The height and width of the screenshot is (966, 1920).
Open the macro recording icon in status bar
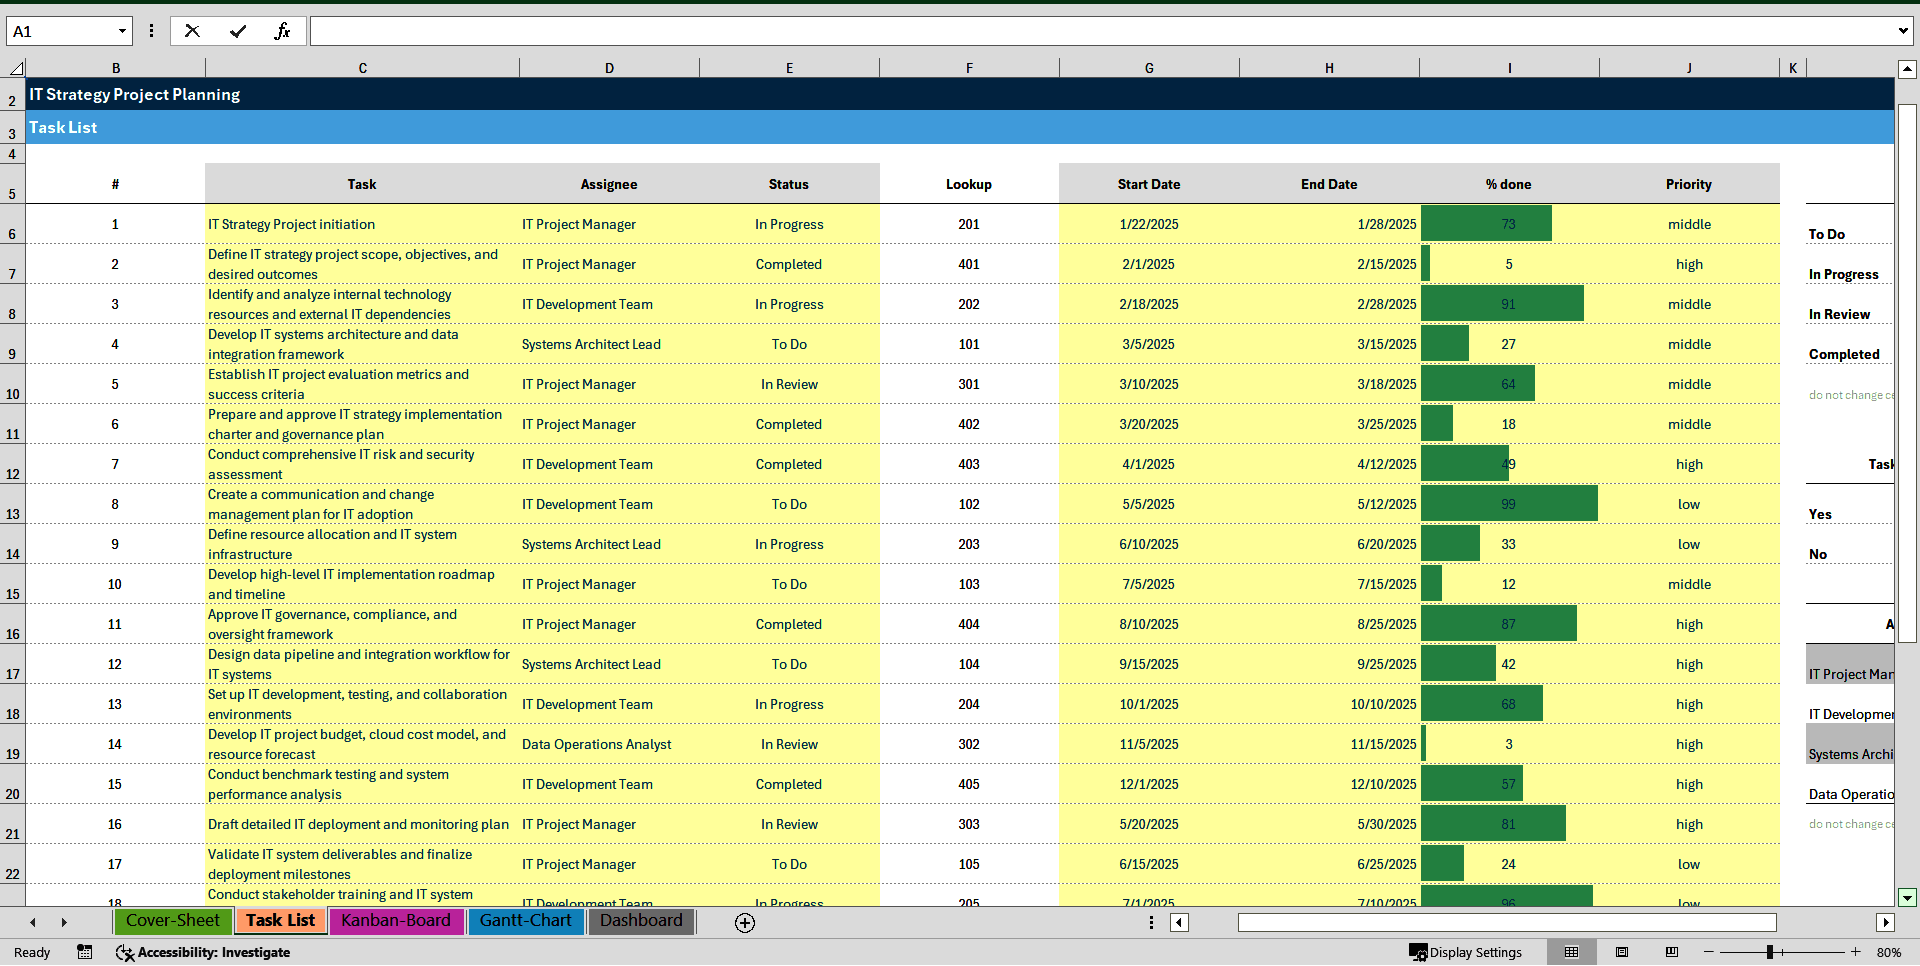click(x=85, y=952)
